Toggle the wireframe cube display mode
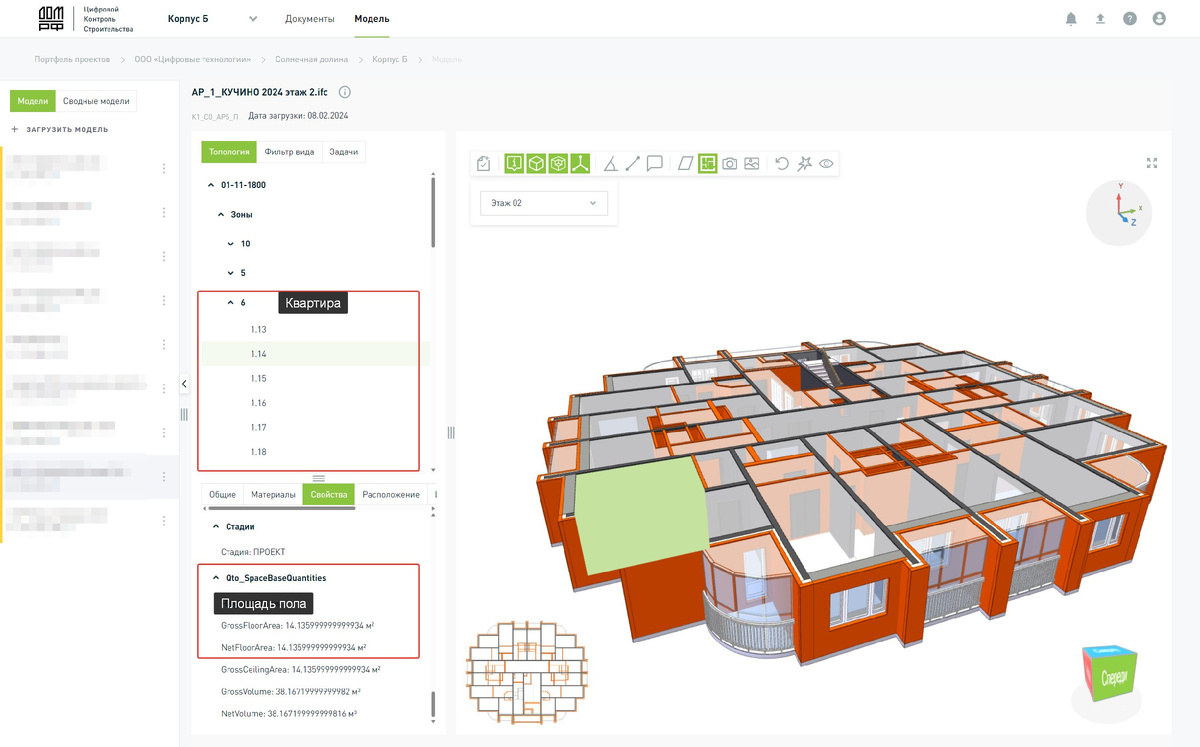This screenshot has height=747, width=1200. point(558,164)
